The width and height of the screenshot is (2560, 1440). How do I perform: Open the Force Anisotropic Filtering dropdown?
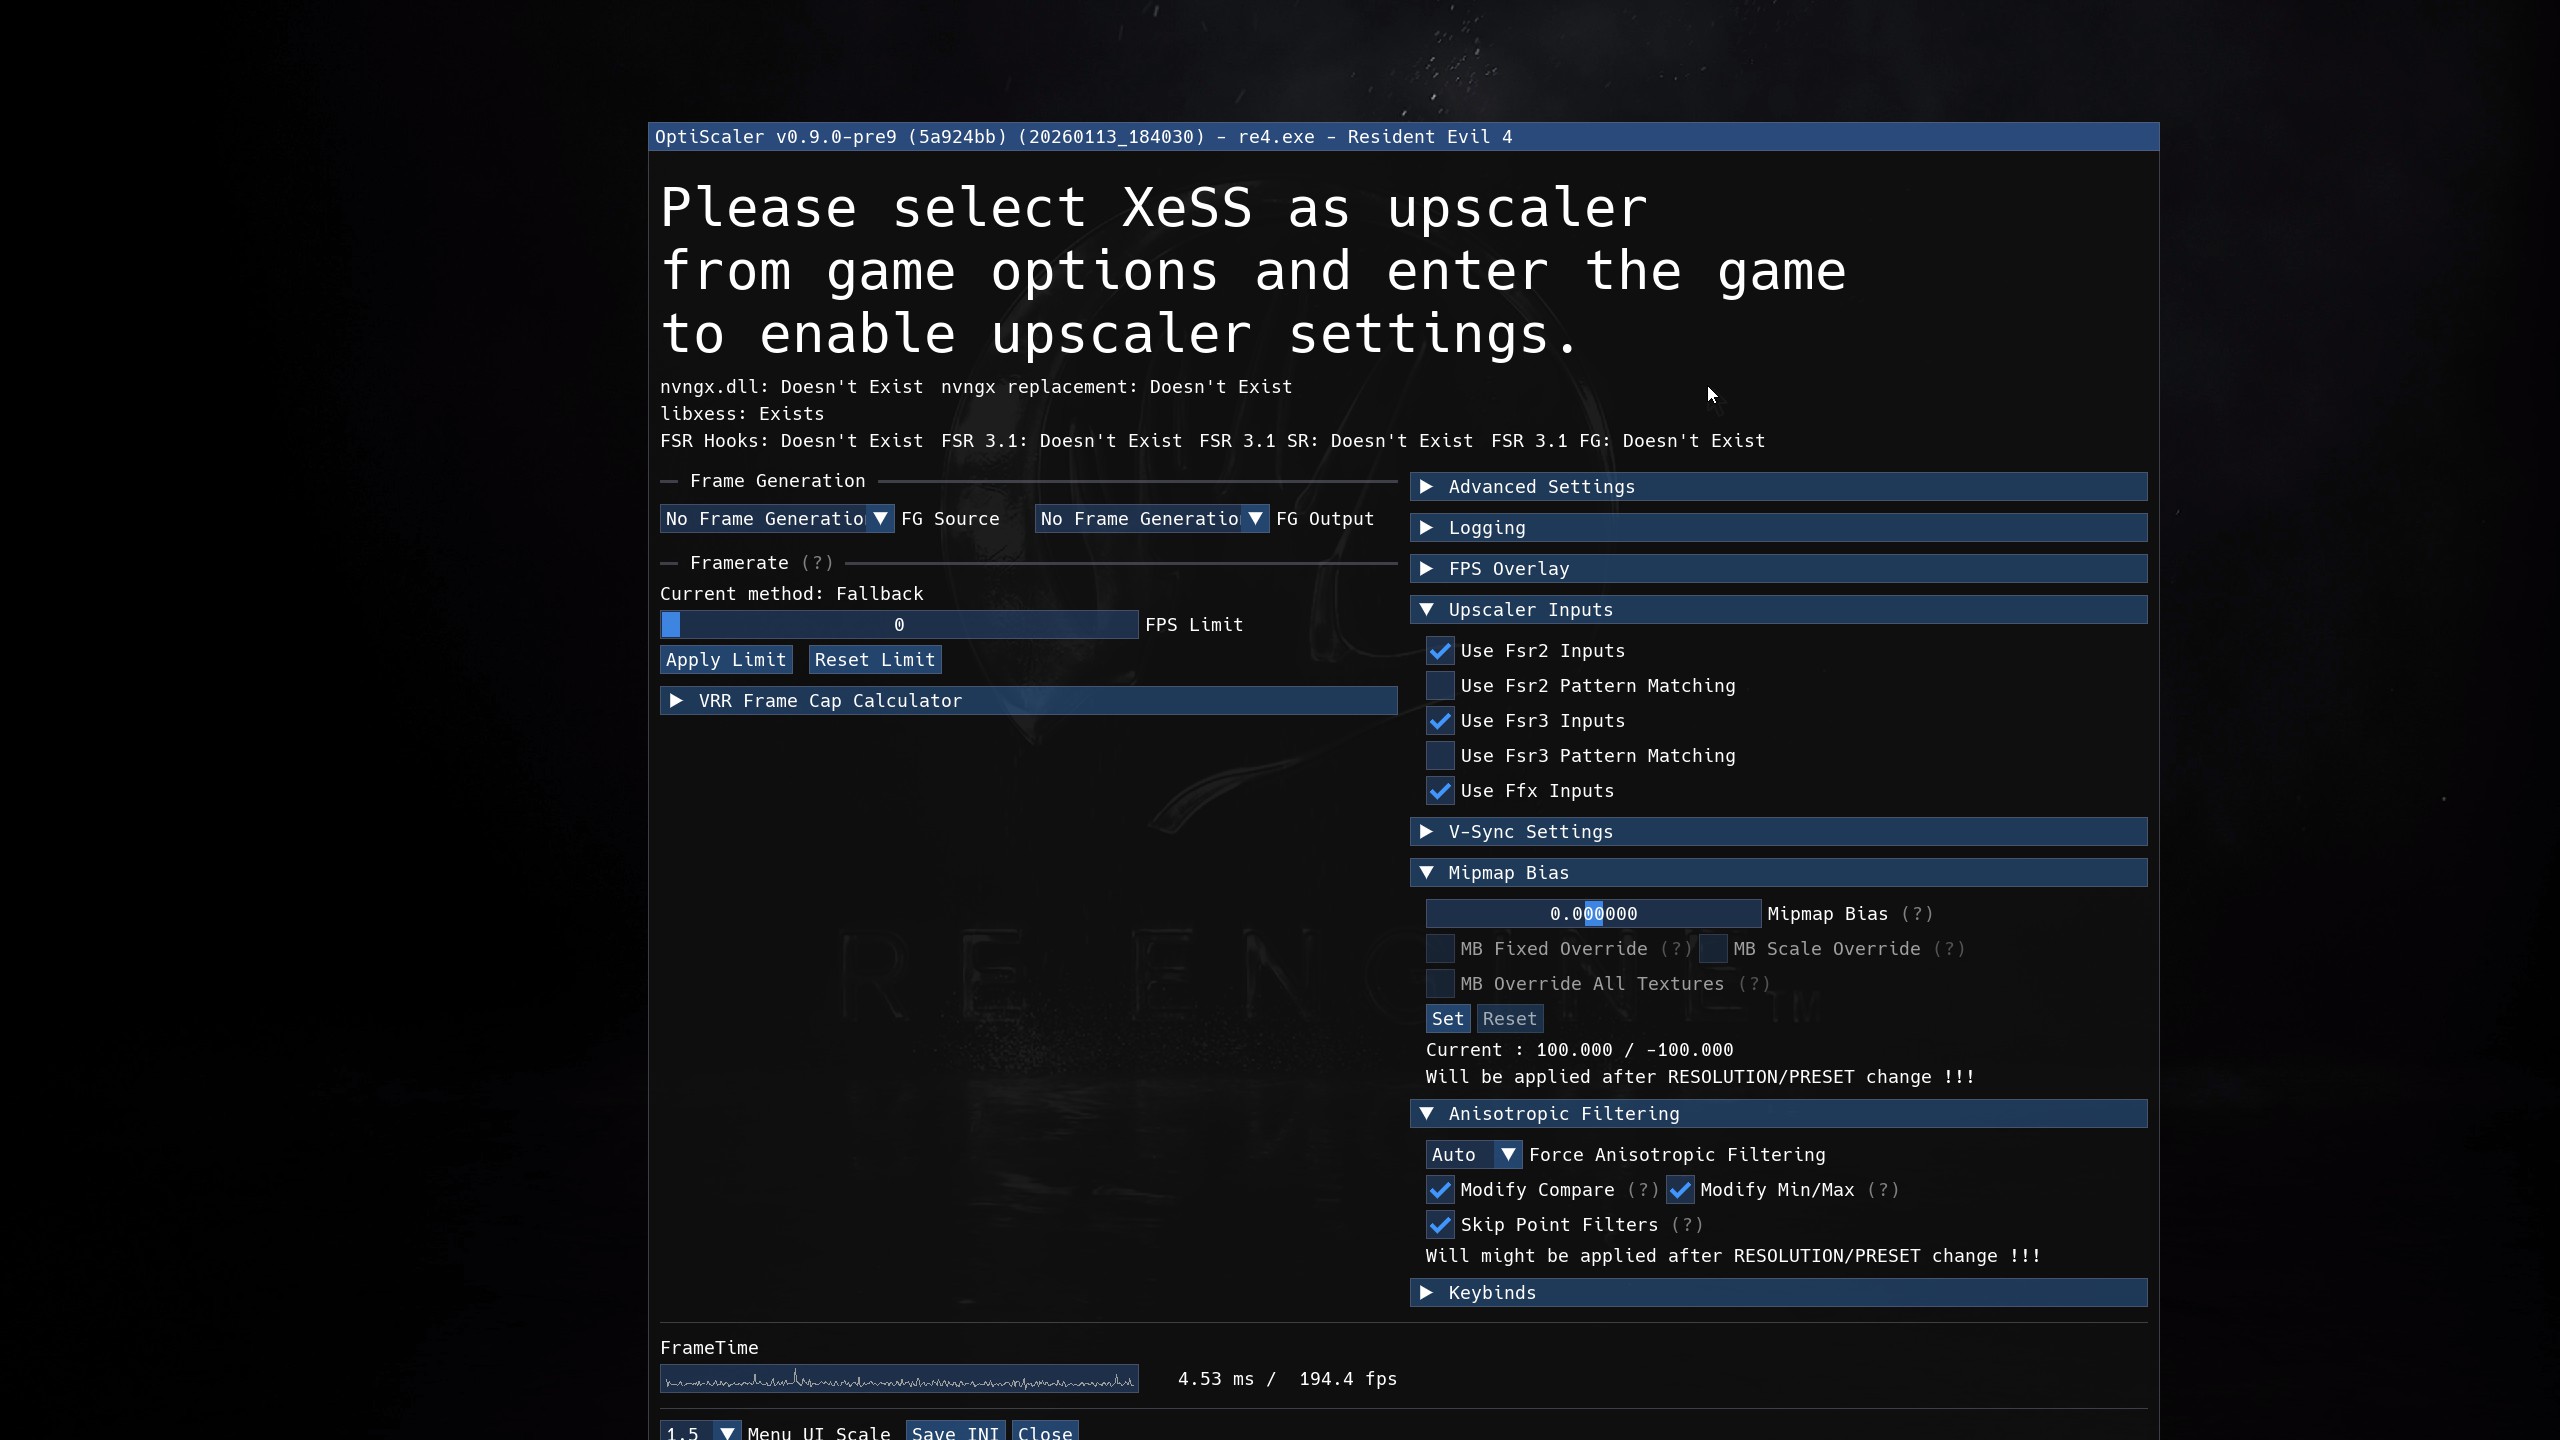point(1474,1155)
